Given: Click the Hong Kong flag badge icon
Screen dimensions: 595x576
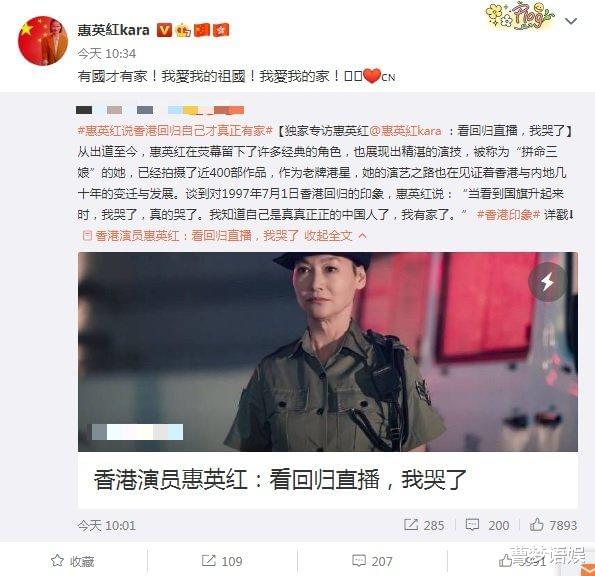Looking at the screenshot, I should tap(221, 30).
